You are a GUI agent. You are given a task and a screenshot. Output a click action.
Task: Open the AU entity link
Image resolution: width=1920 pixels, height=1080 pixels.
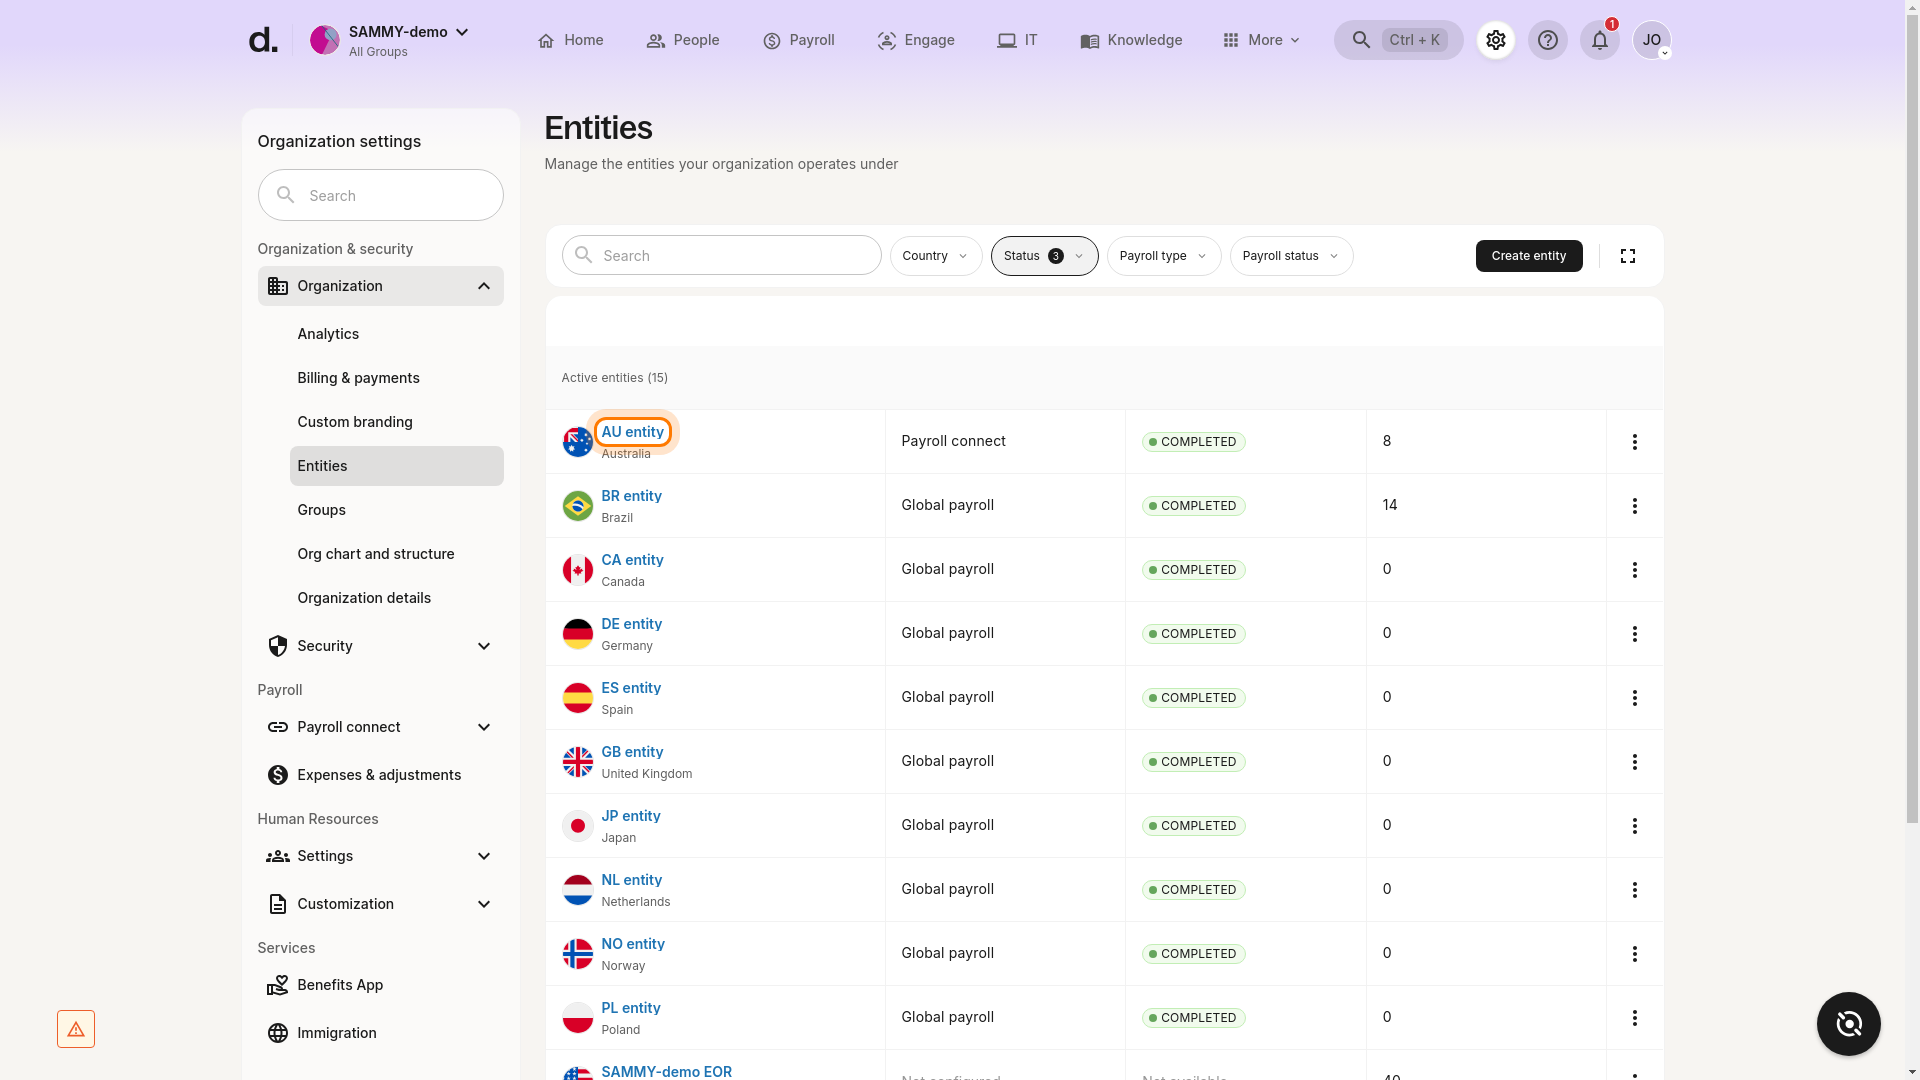pyautogui.click(x=632, y=432)
